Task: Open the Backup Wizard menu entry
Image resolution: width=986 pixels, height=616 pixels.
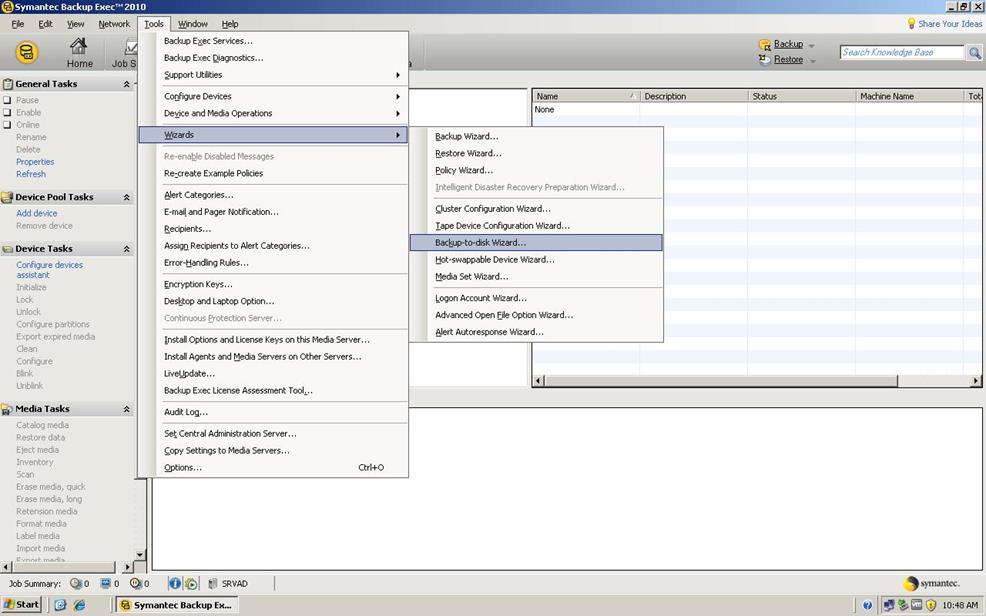Action: pos(536,136)
